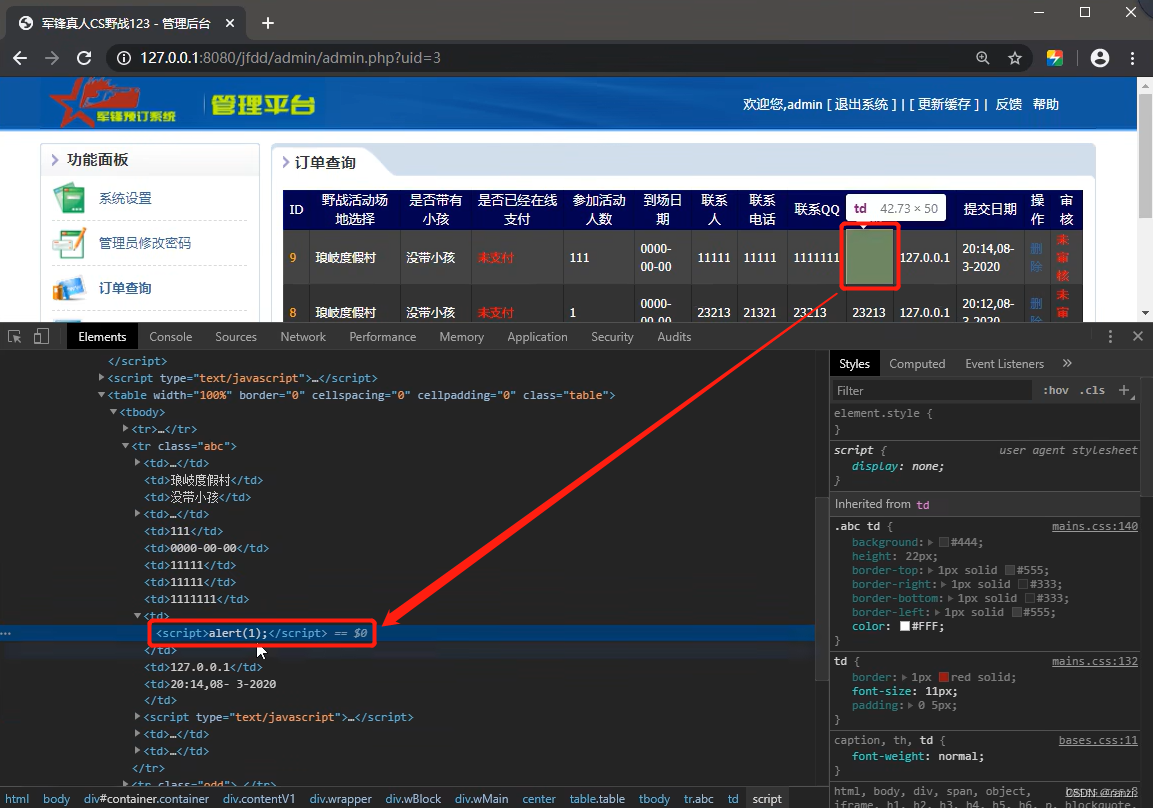
Task: Open the 反馈 feedback link
Action: tap(1009, 104)
